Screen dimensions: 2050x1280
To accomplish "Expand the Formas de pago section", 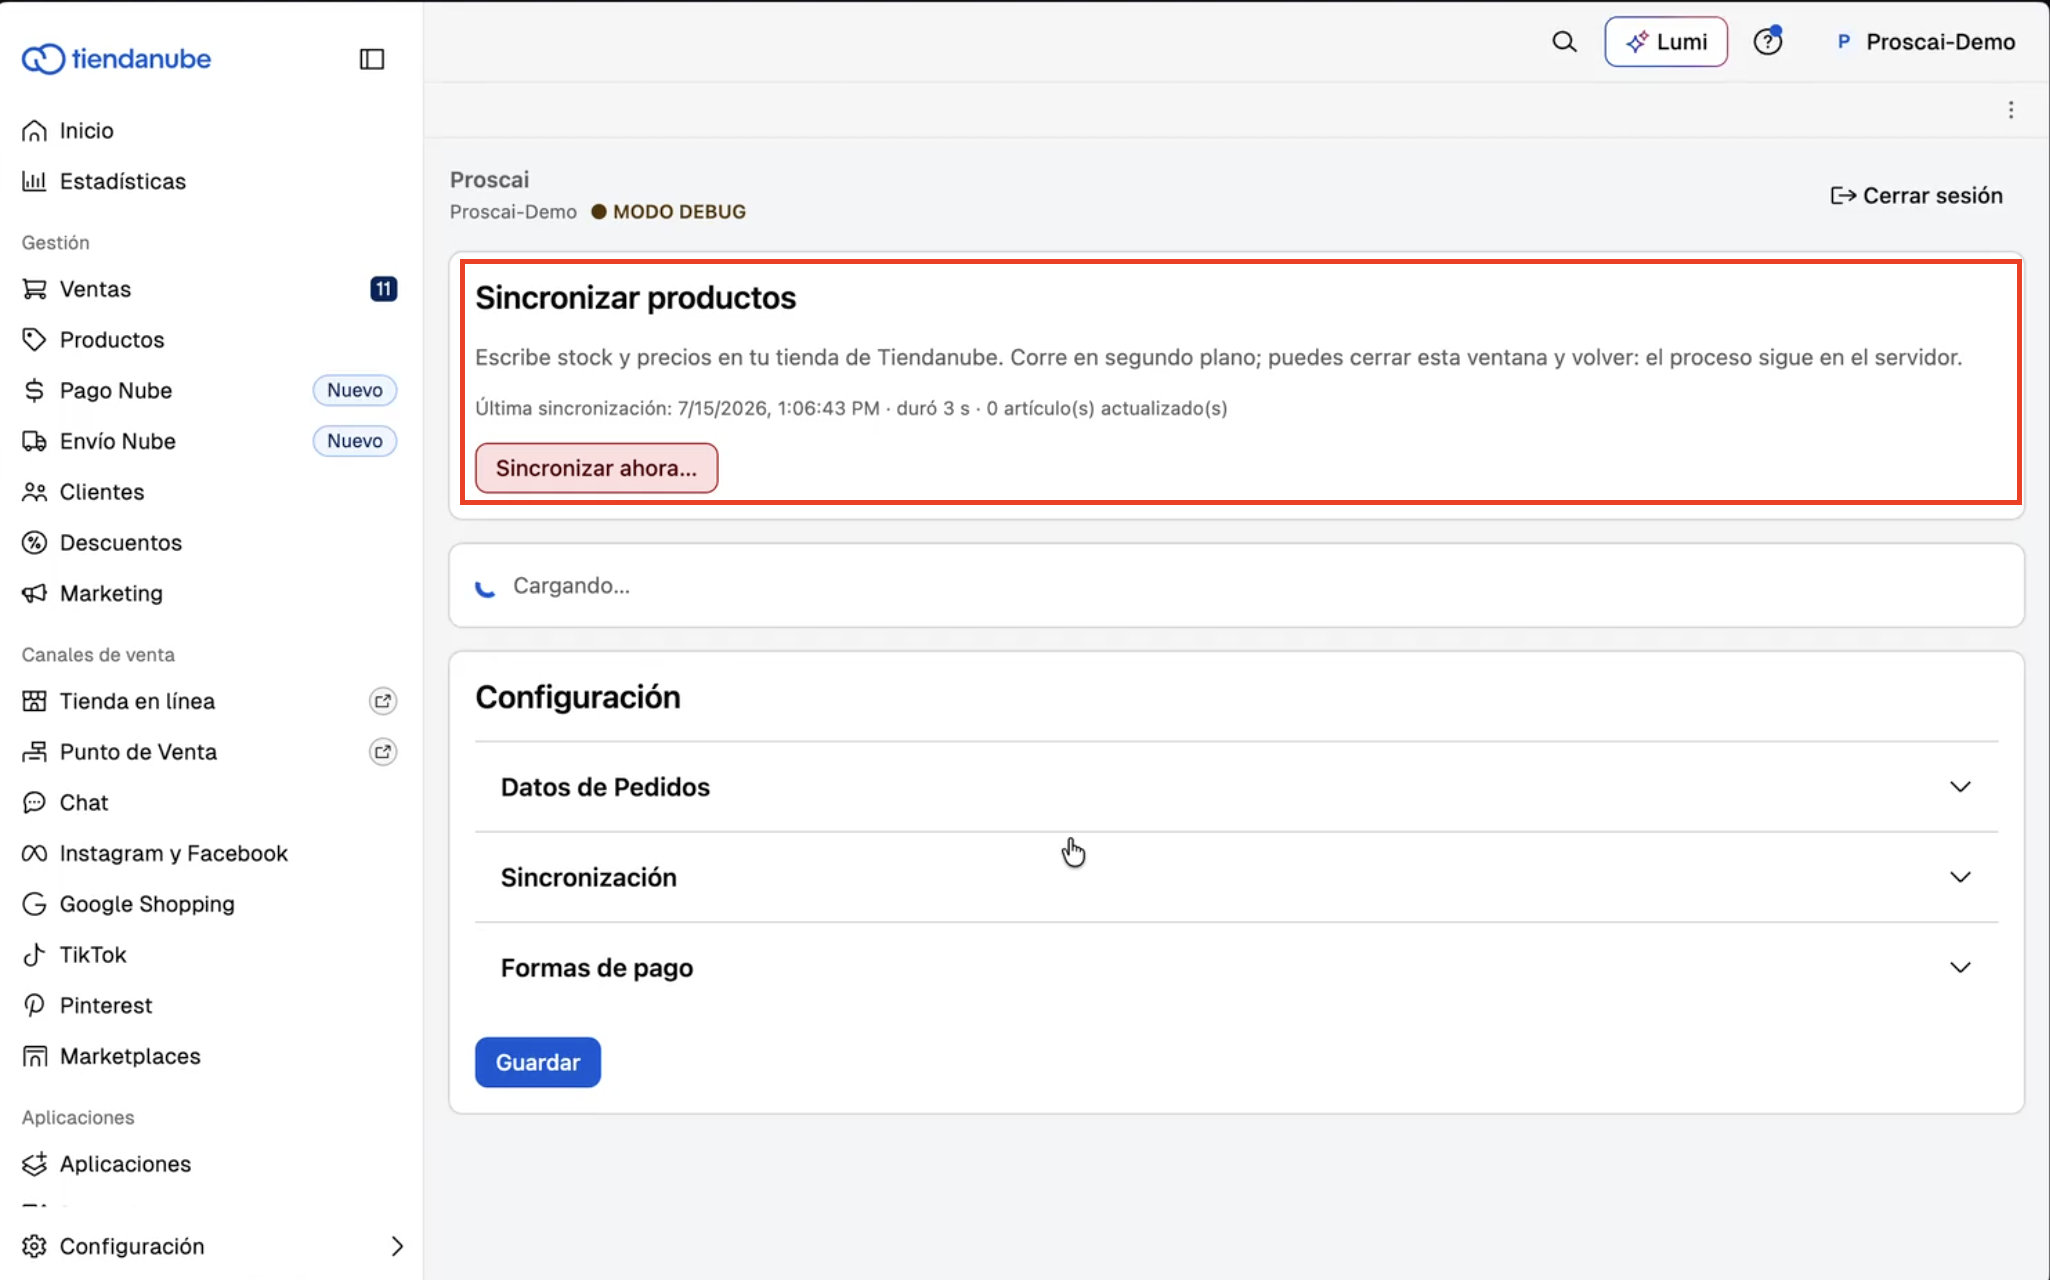I will tap(1236, 967).
